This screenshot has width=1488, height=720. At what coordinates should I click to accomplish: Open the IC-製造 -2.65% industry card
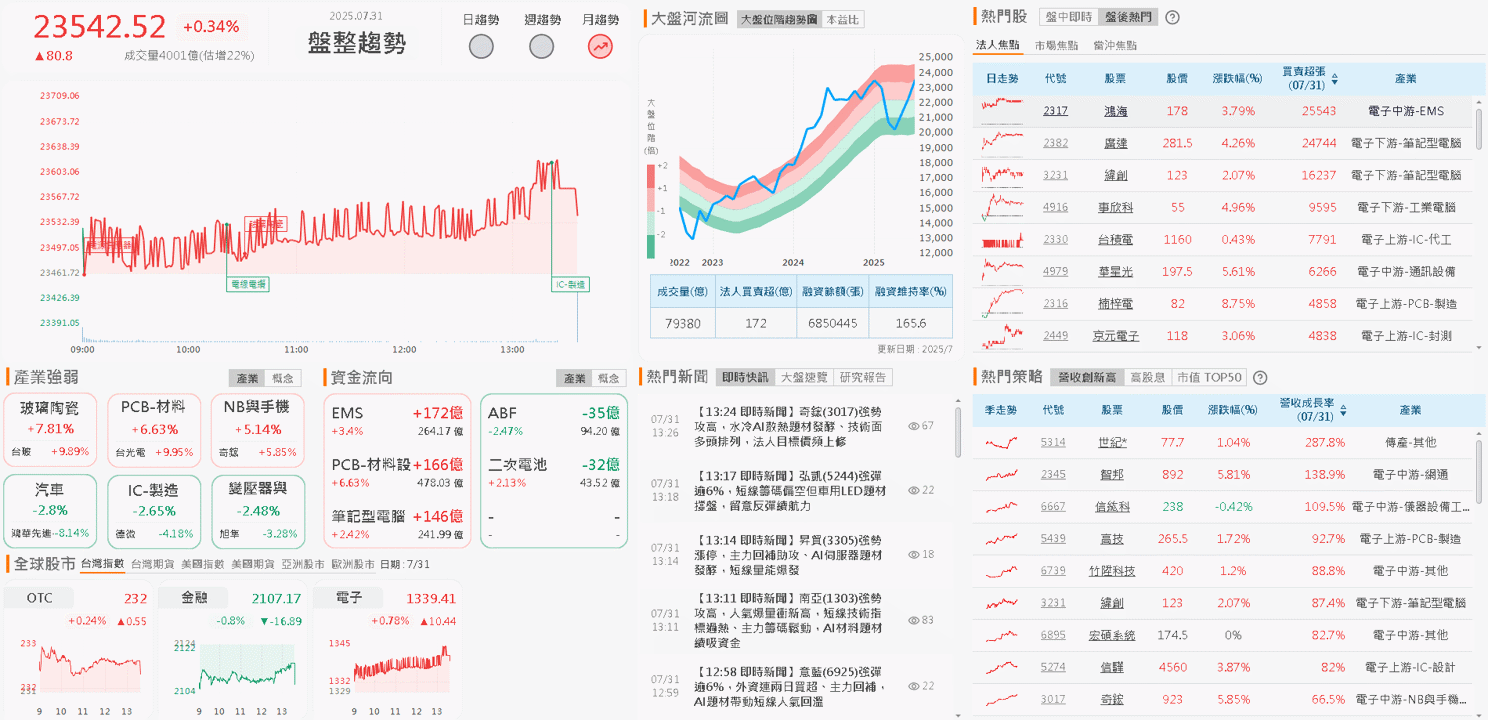coord(152,511)
